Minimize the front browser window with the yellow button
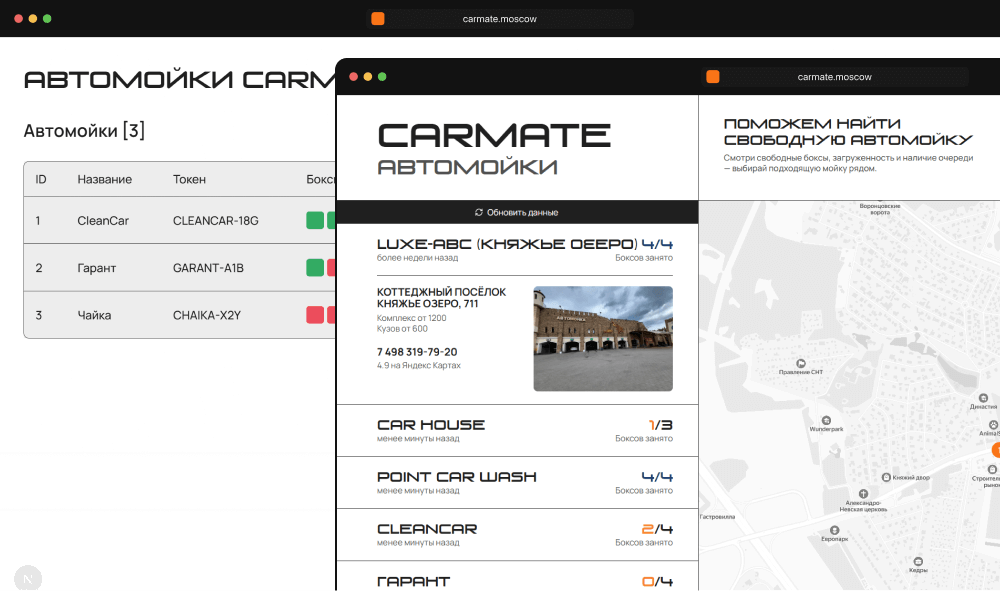Image resolution: width=1000 pixels, height=591 pixels. click(368, 77)
